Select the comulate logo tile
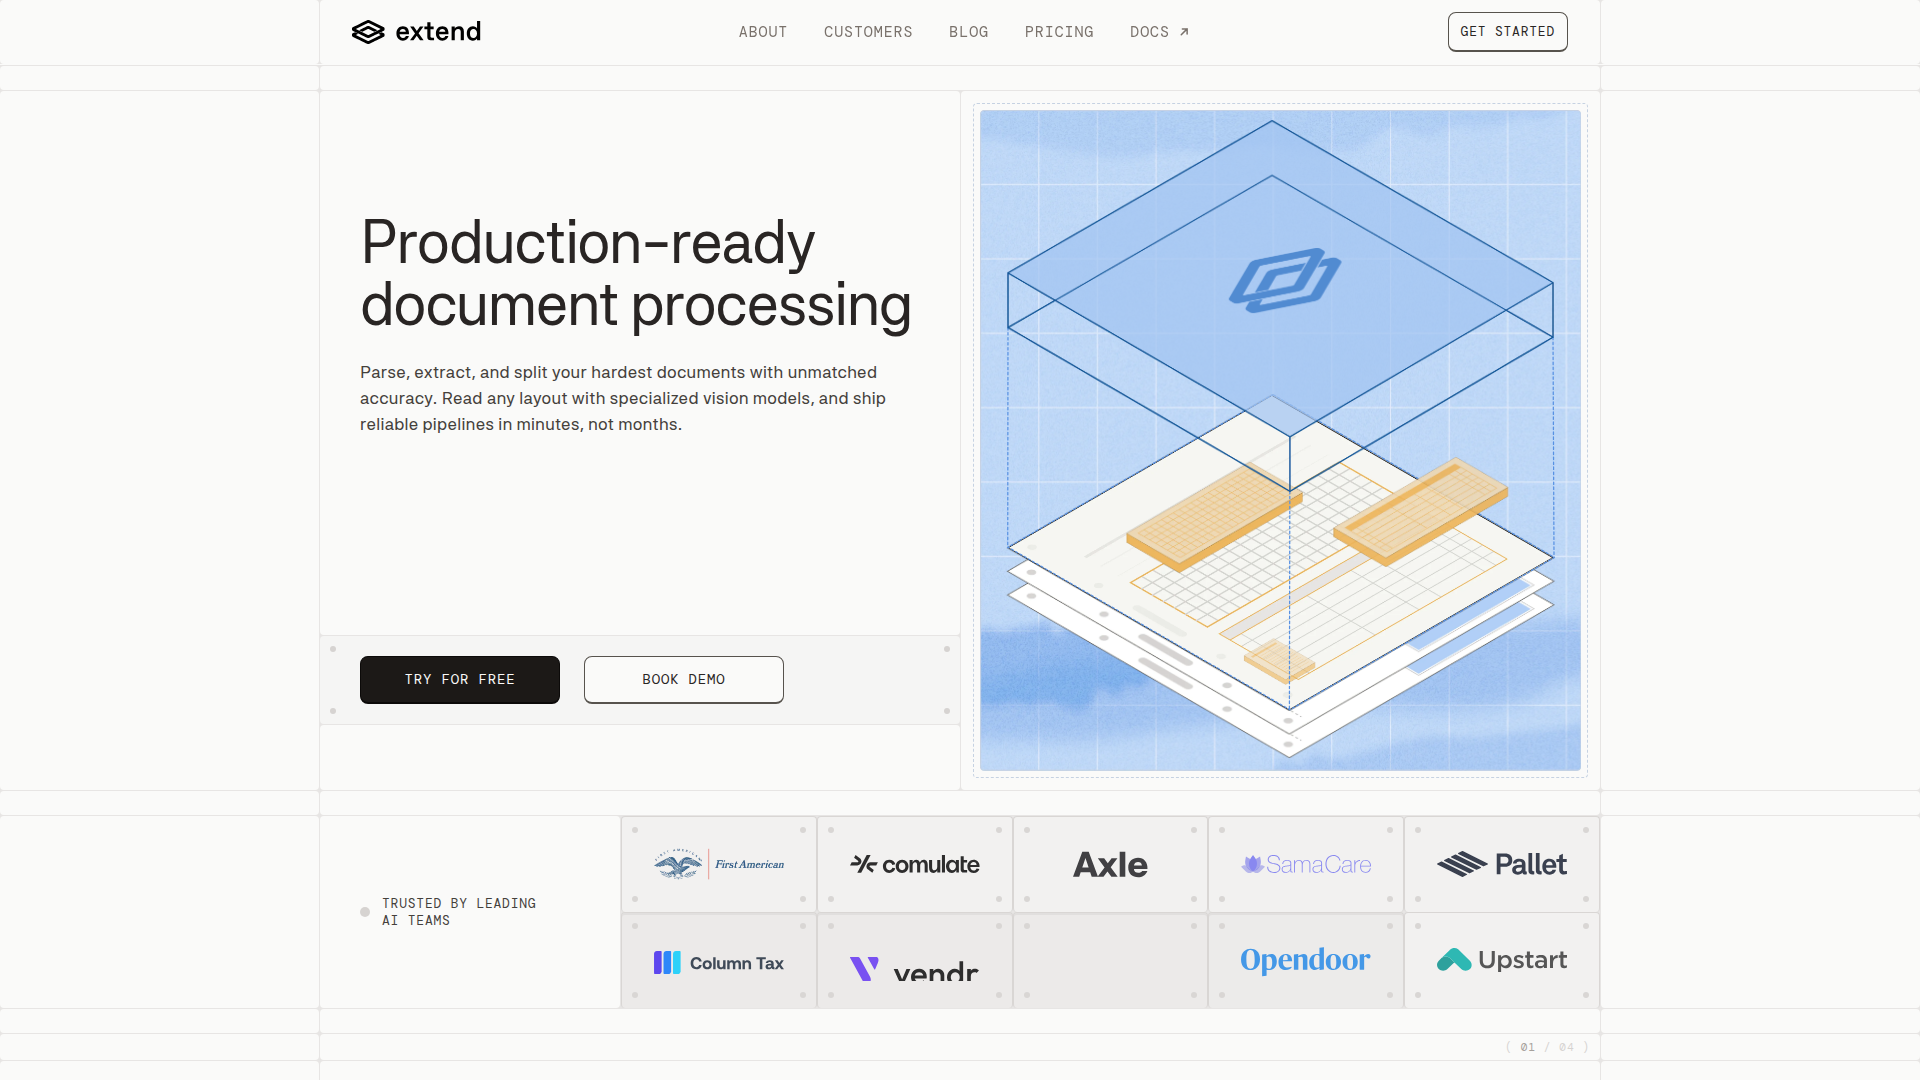1920x1080 pixels. pos(914,864)
